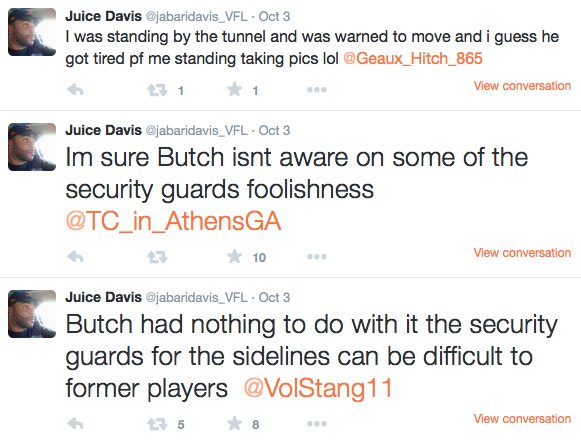
Task: Reply to the tweet mentioning @VolStang11
Action: [x=76, y=424]
